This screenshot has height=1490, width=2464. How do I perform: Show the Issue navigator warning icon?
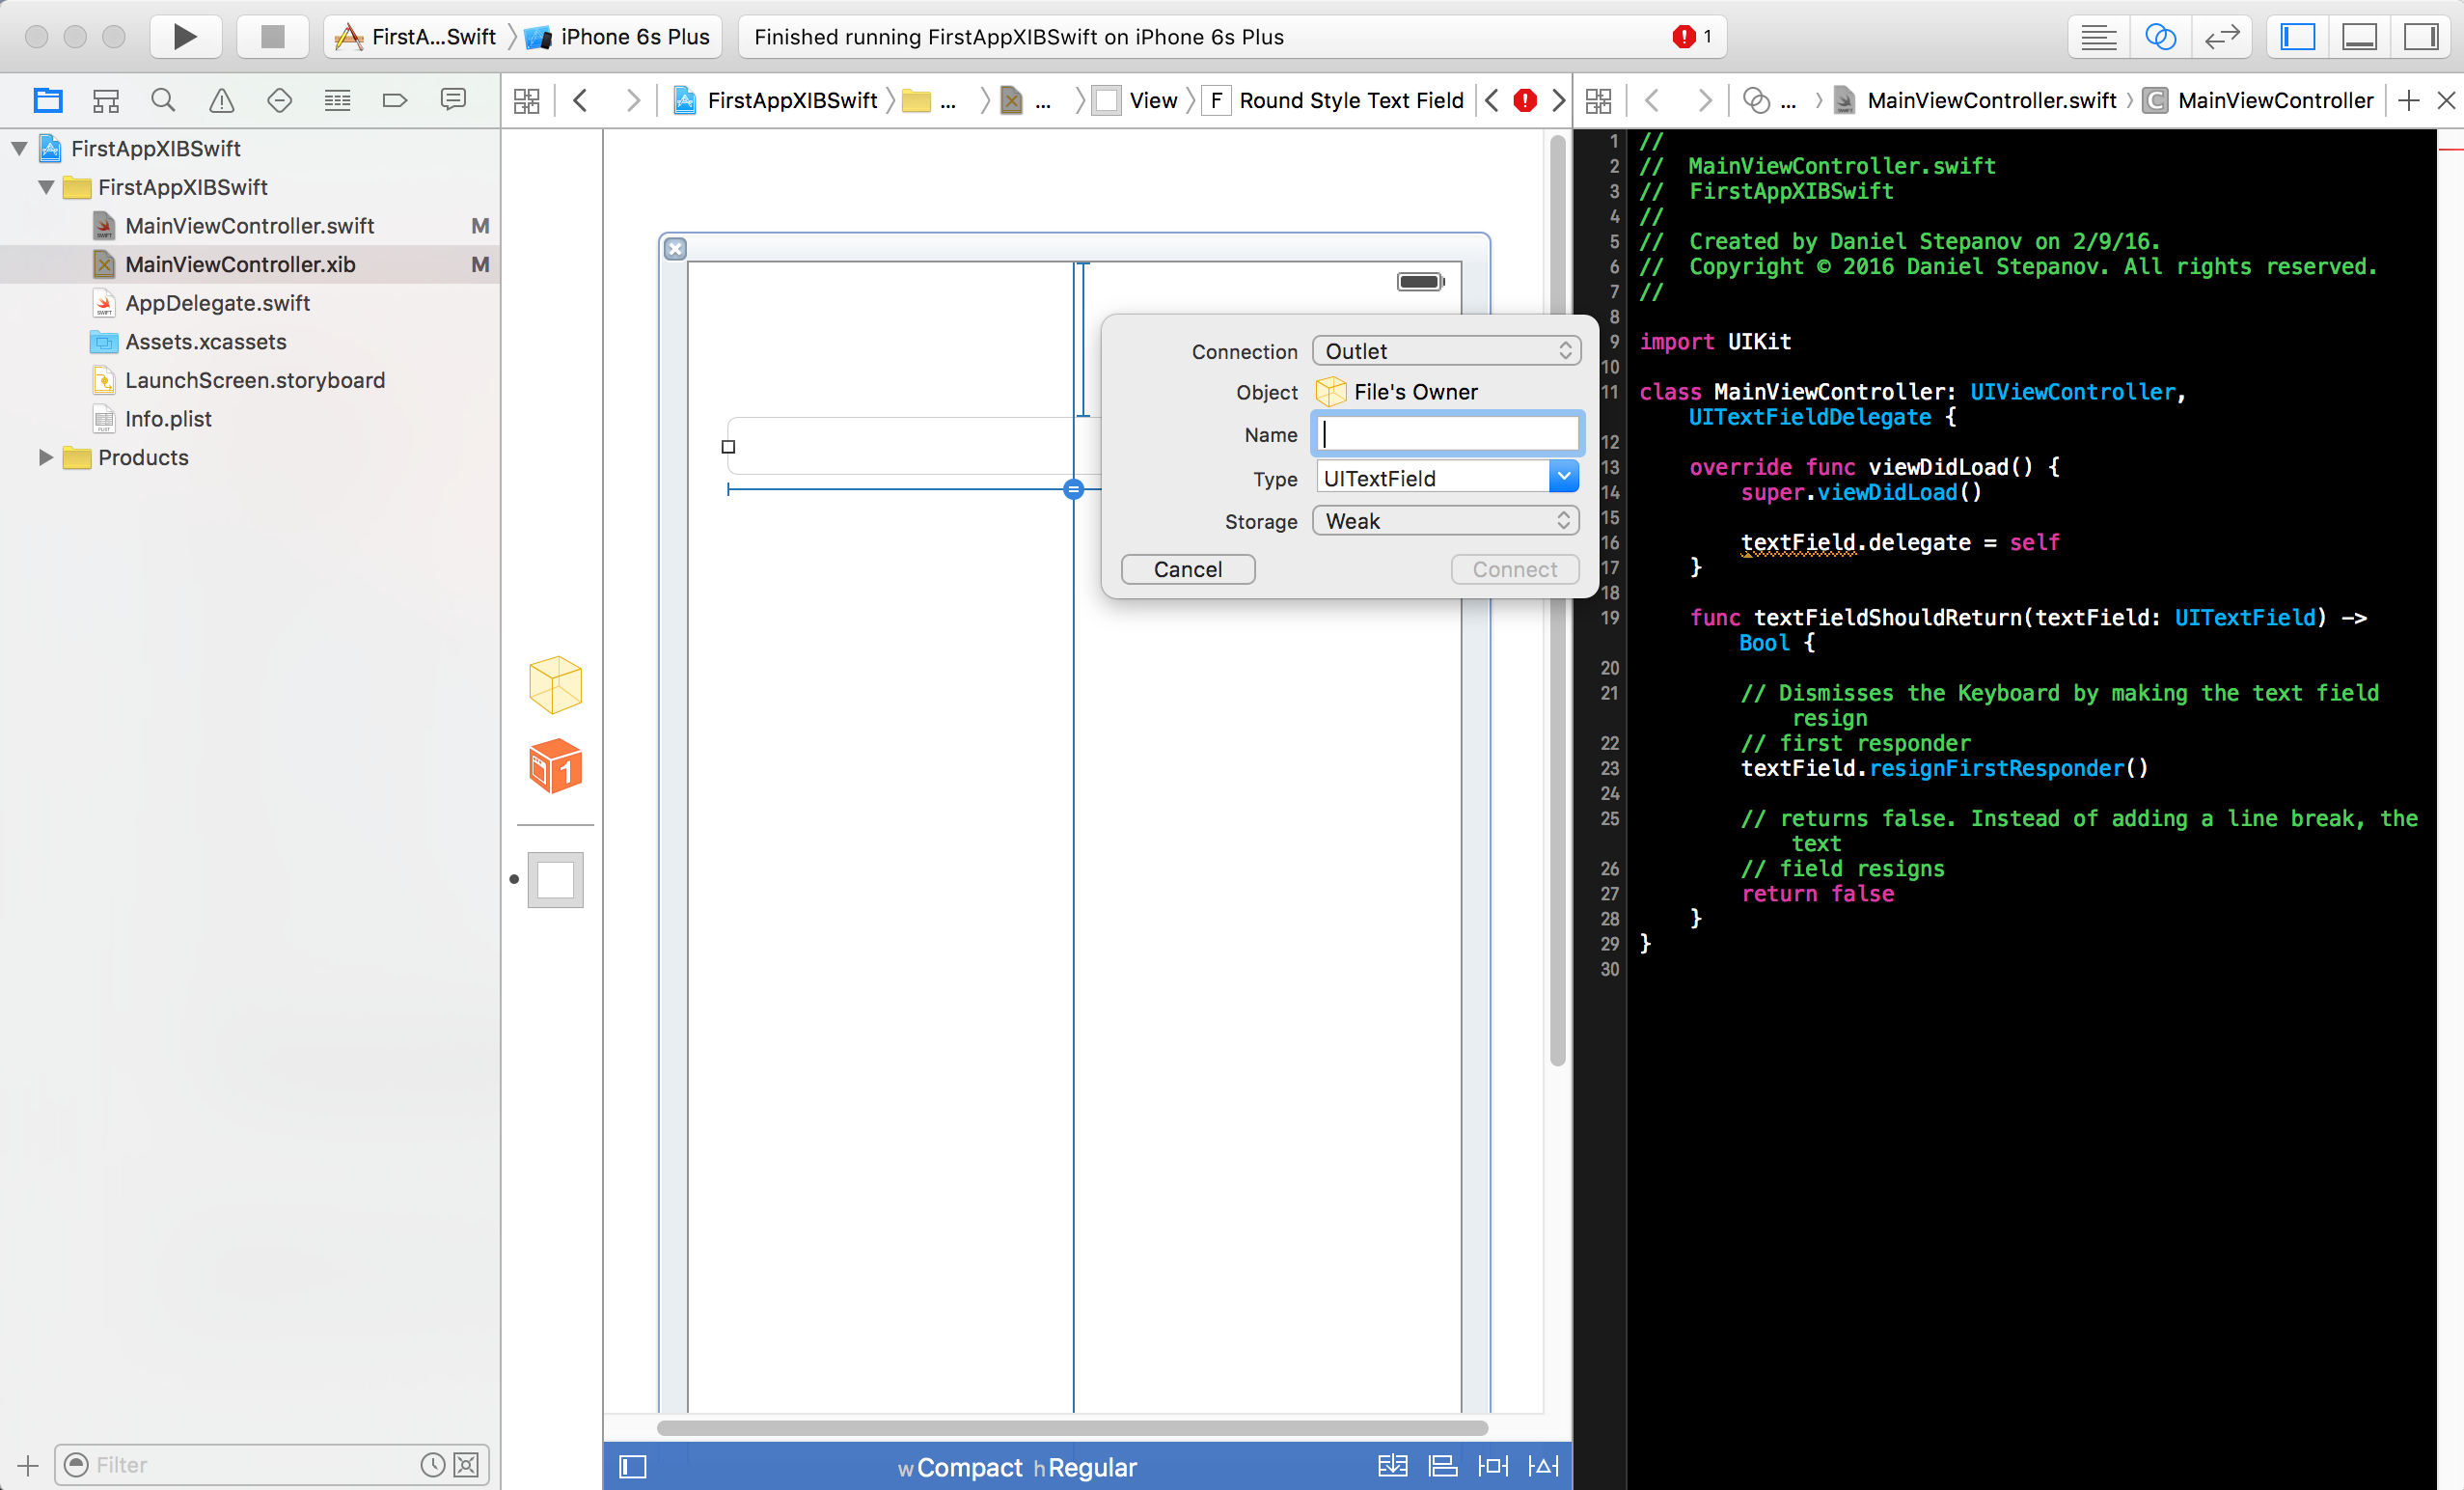221,100
